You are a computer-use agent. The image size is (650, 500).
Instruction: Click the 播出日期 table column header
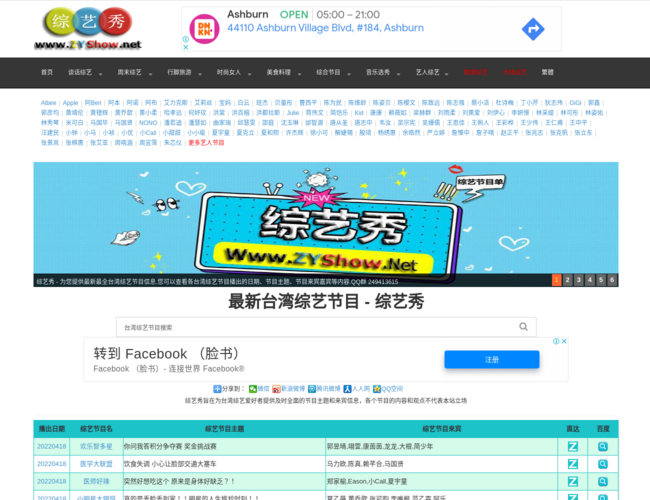(52, 429)
